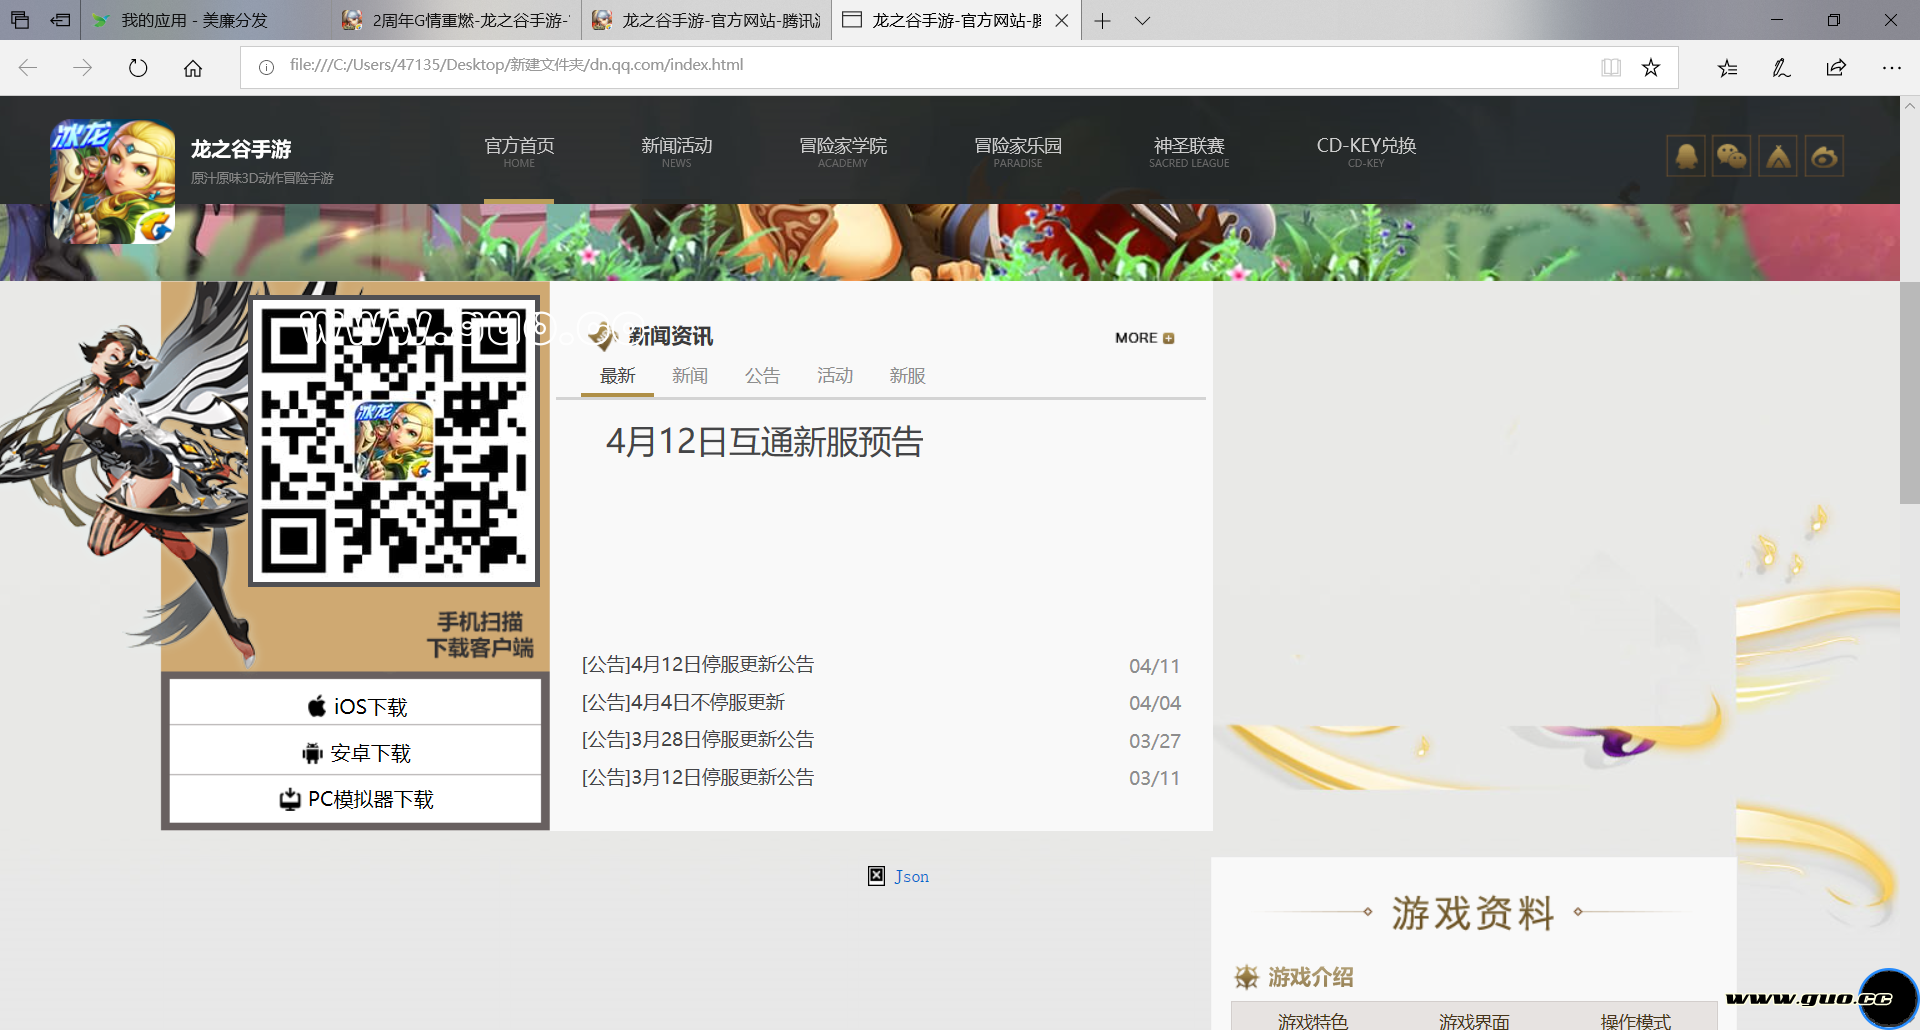Open 操作模式 tab in game info
Image resolution: width=1920 pixels, height=1030 pixels.
click(x=1635, y=1020)
